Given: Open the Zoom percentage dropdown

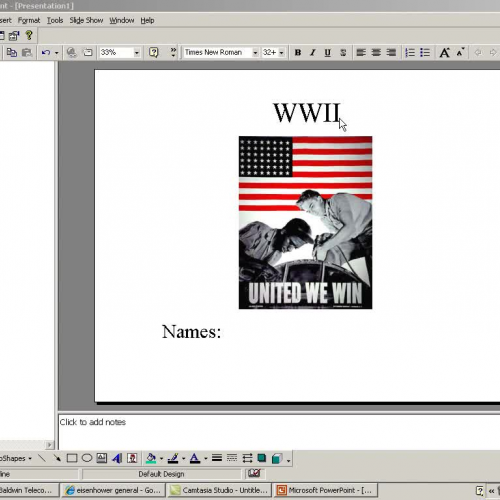Looking at the screenshot, I should pos(136,53).
